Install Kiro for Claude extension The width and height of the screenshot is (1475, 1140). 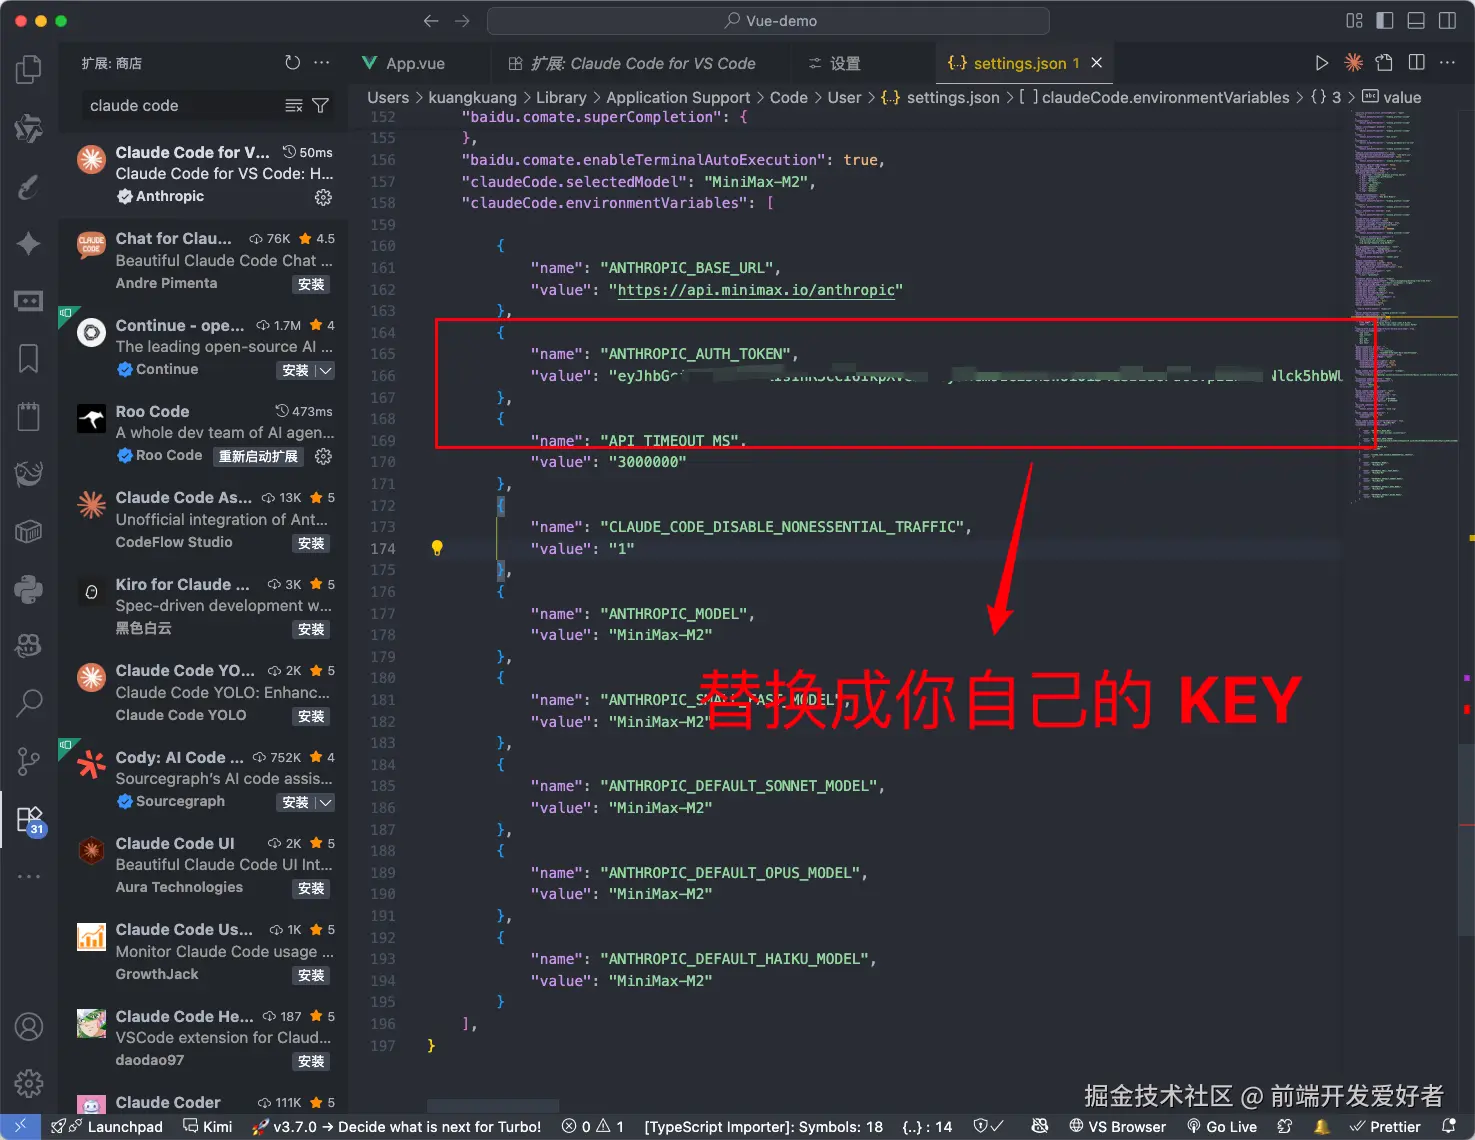[x=311, y=630]
